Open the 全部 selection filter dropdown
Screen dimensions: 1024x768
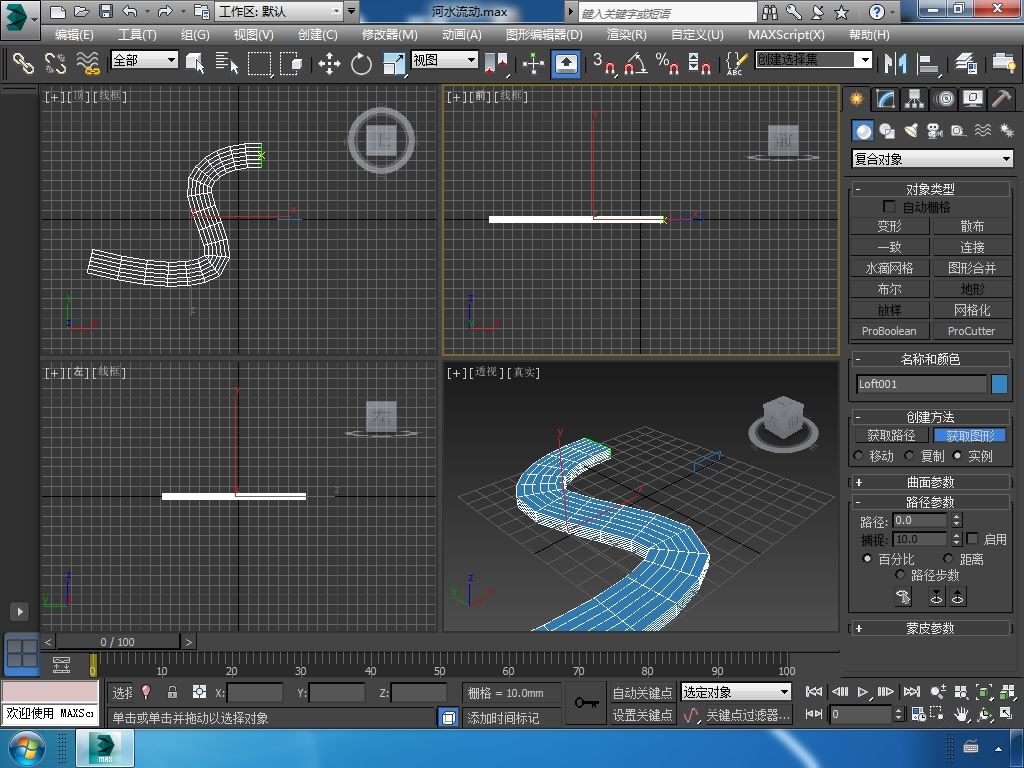click(x=144, y=60)
